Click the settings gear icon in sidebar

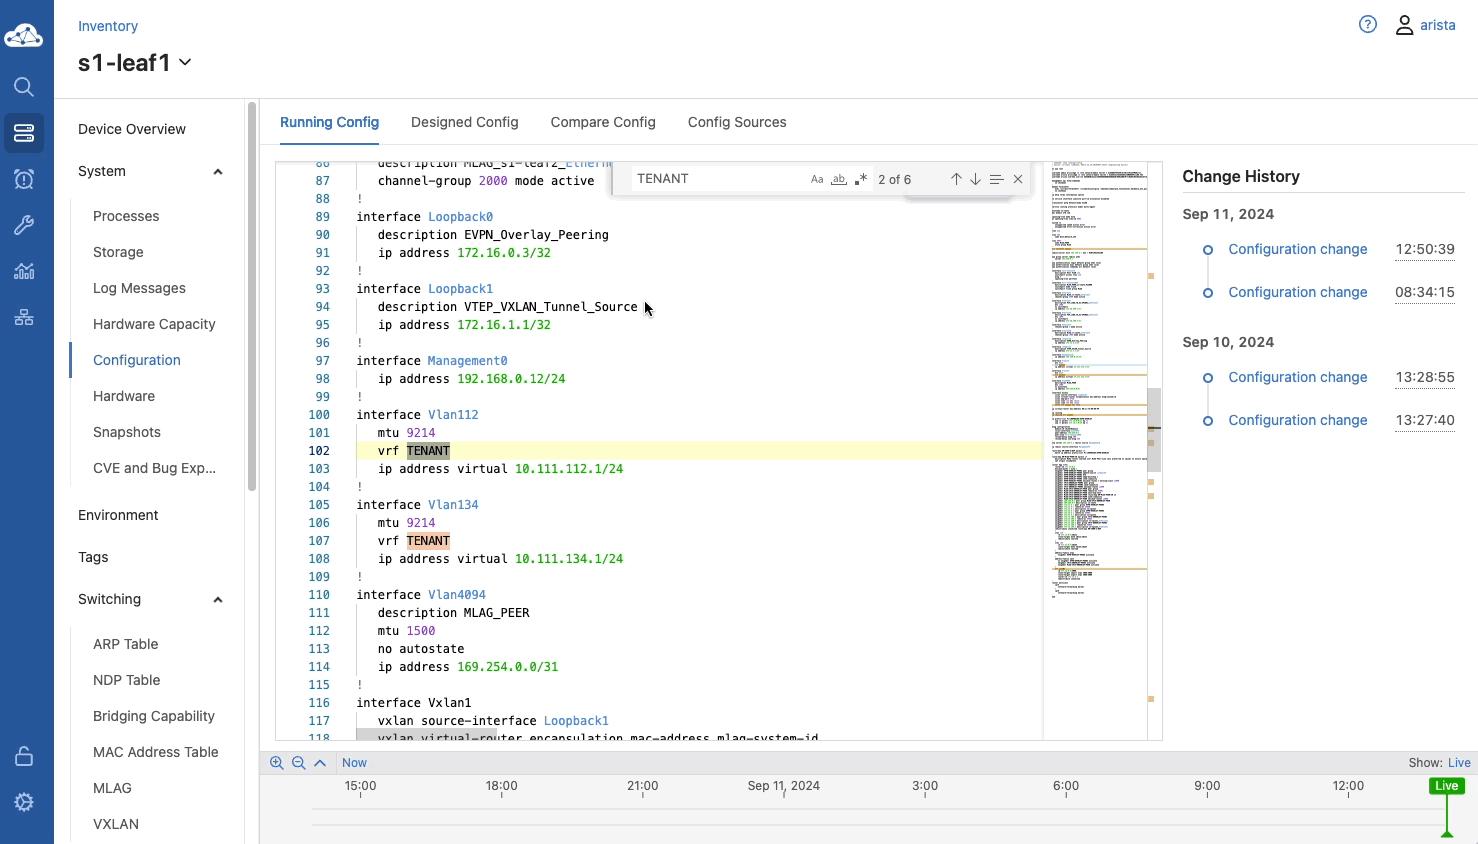coord(24,802)
